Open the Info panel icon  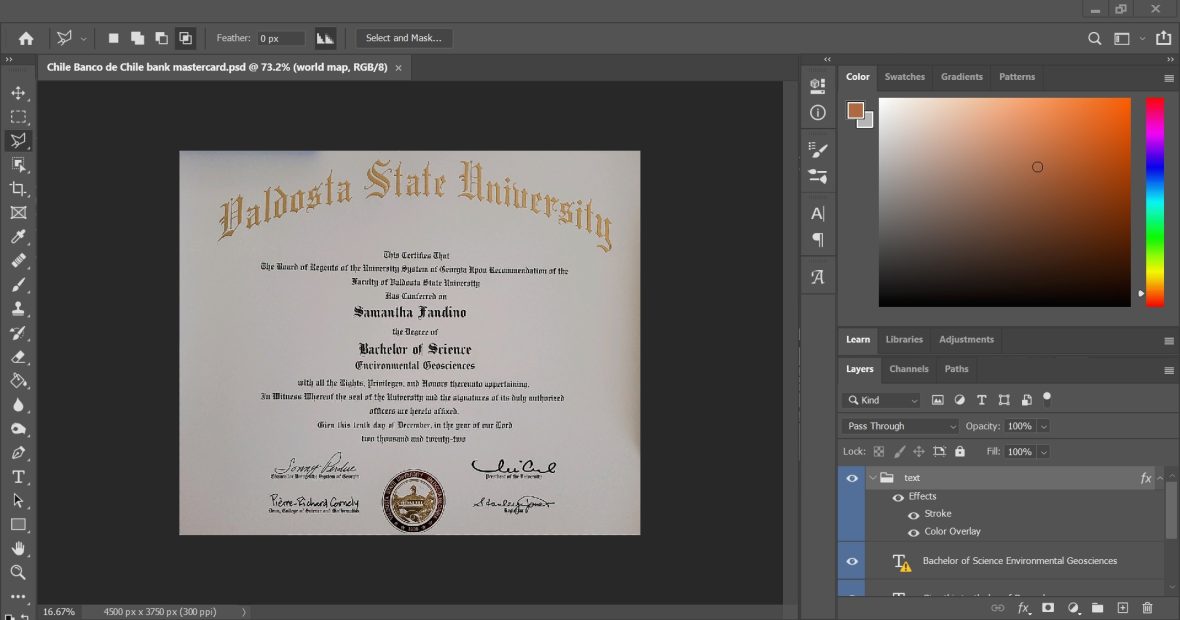point(817,113)
